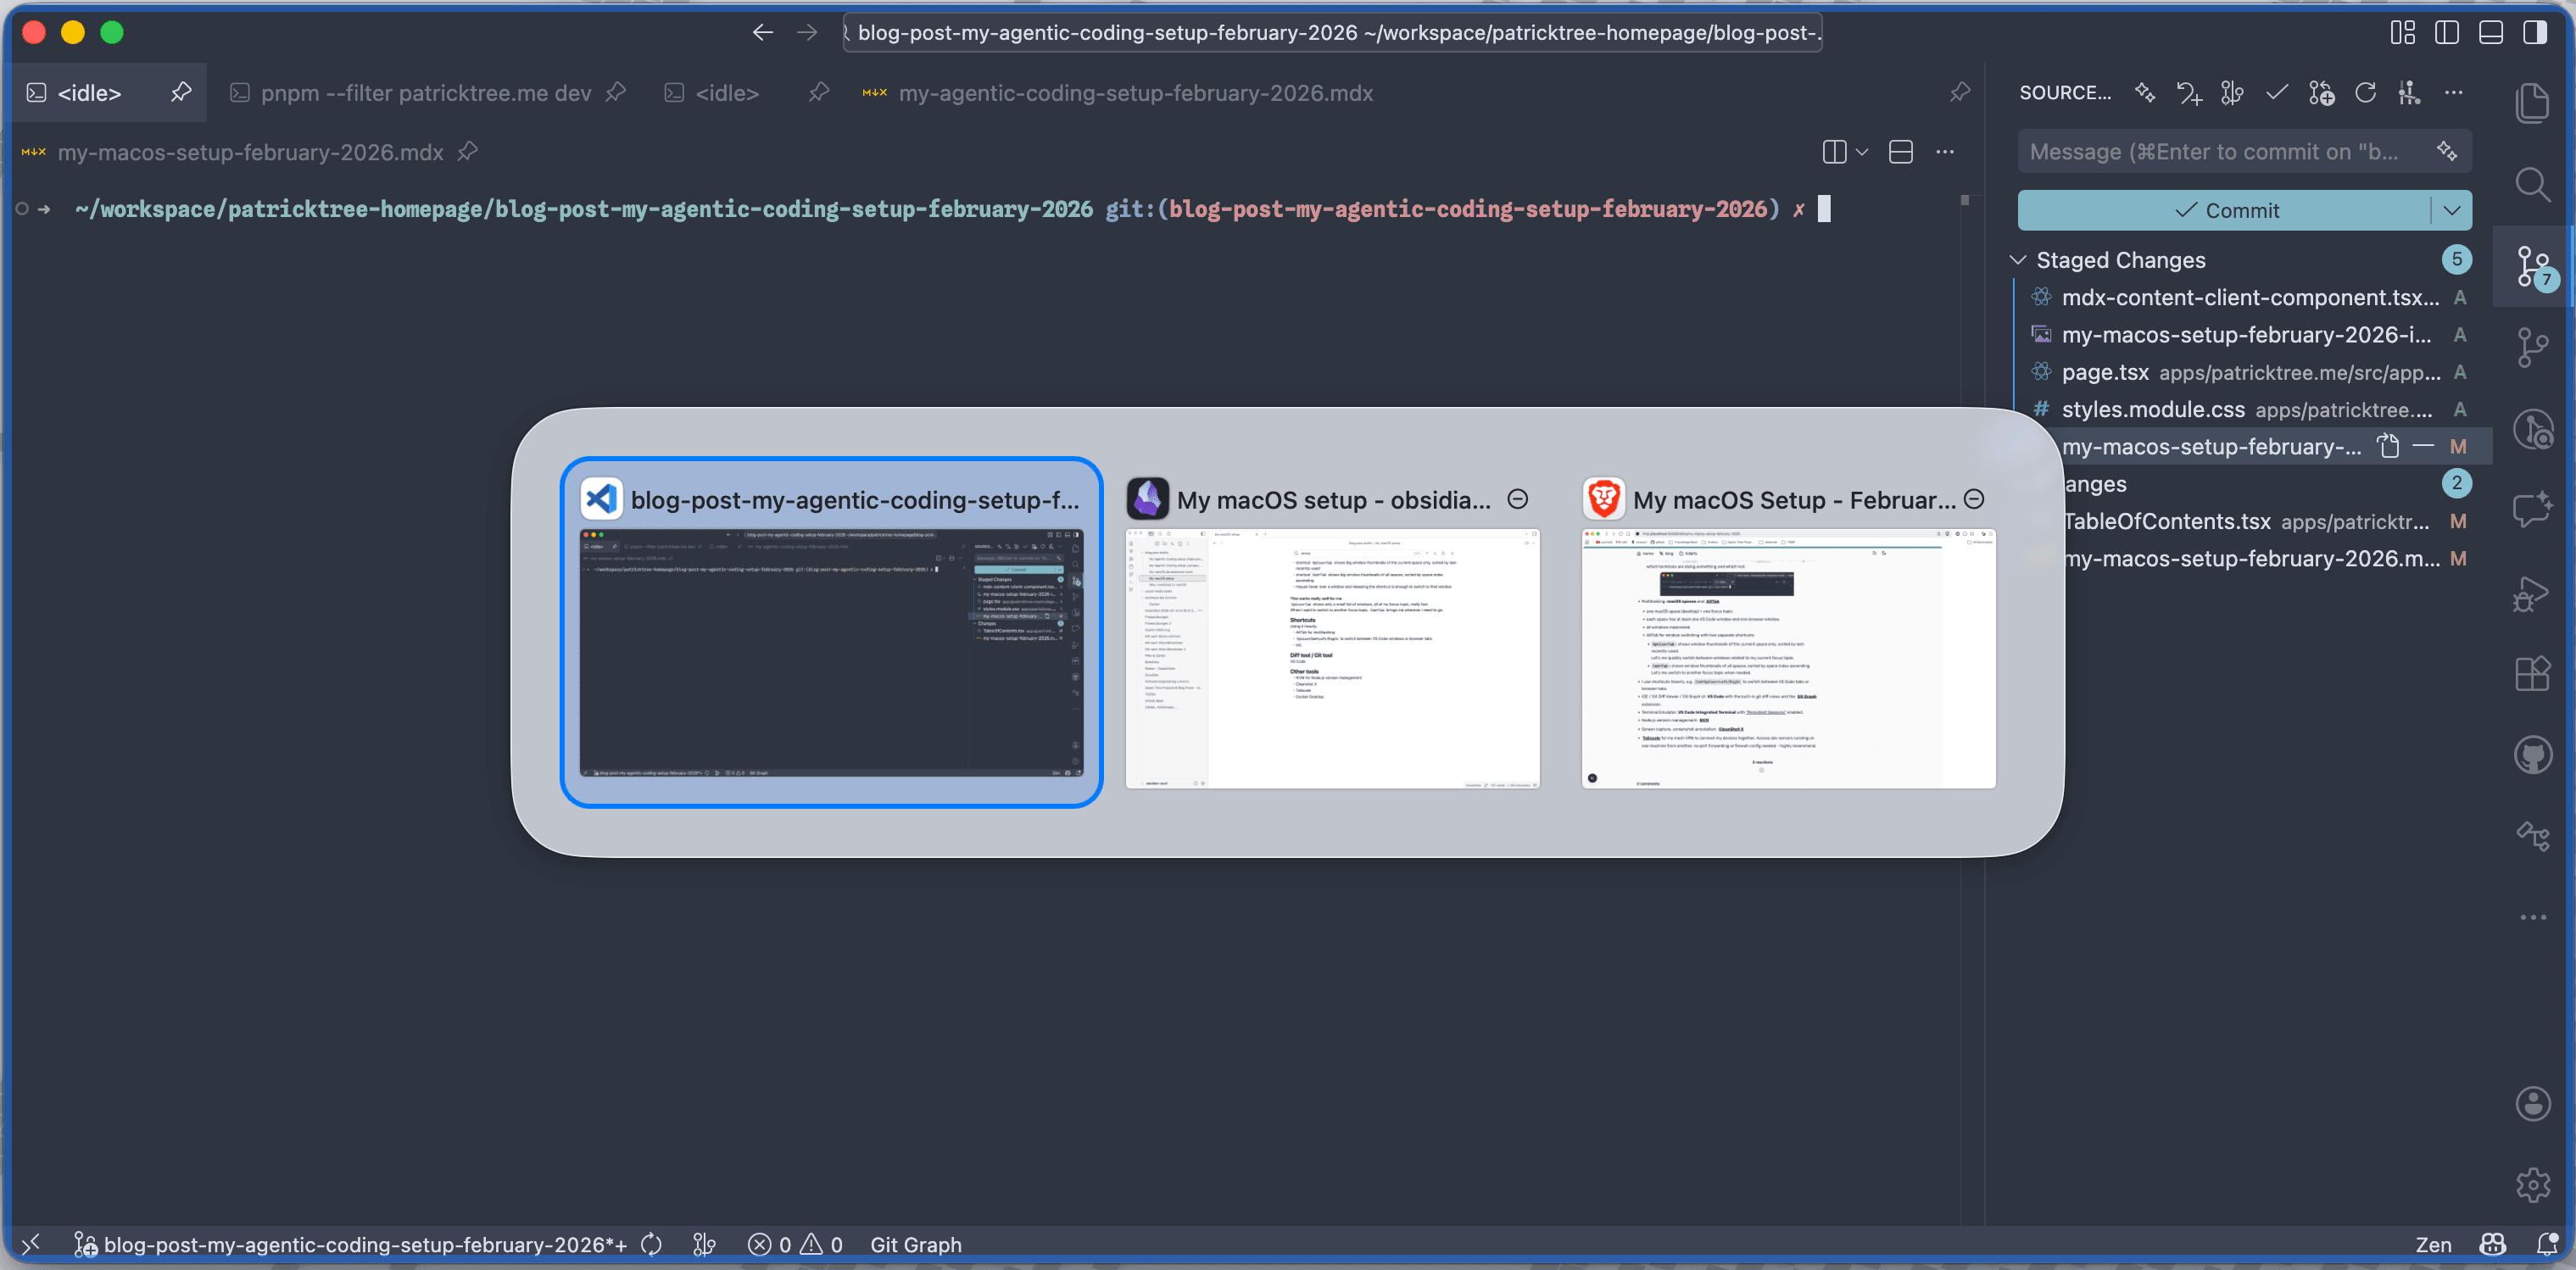Toggle pin on the pnpm dev terminal tab
This screenshot has height=1270, width=2576.
point(616,93)
